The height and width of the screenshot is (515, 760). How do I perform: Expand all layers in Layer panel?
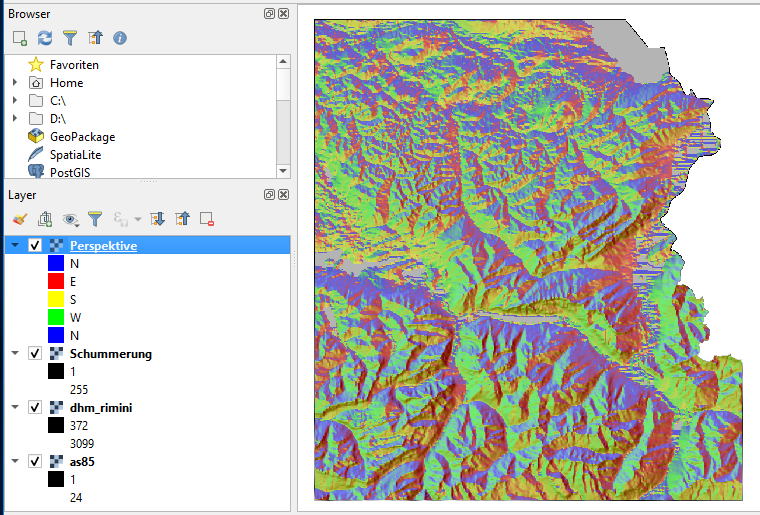(158, 218)
